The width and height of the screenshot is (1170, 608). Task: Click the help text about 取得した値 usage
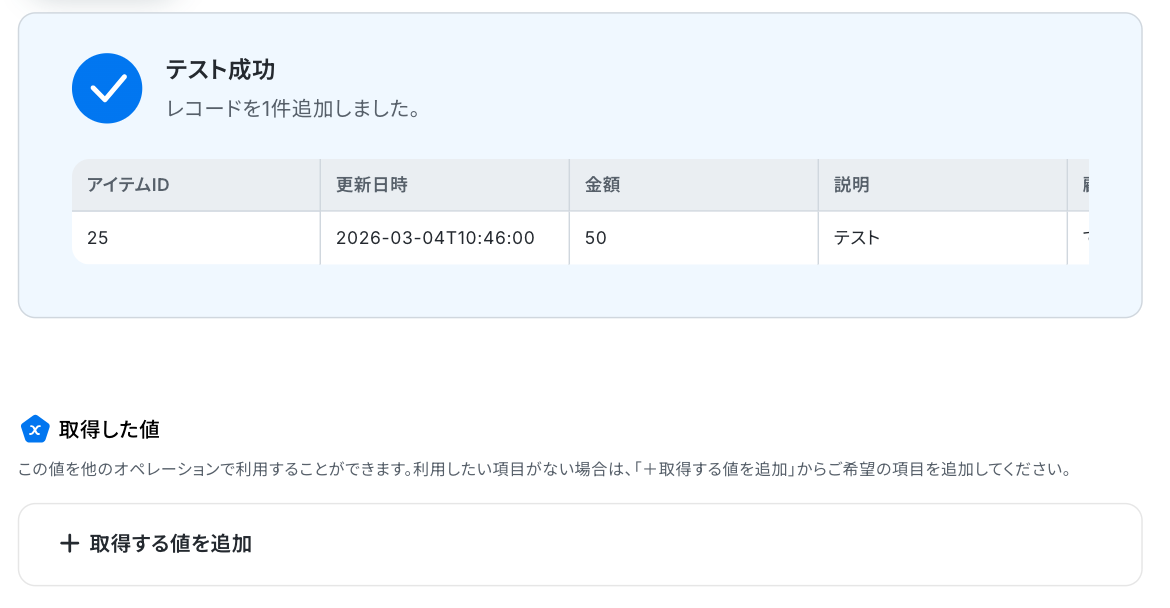545,469
